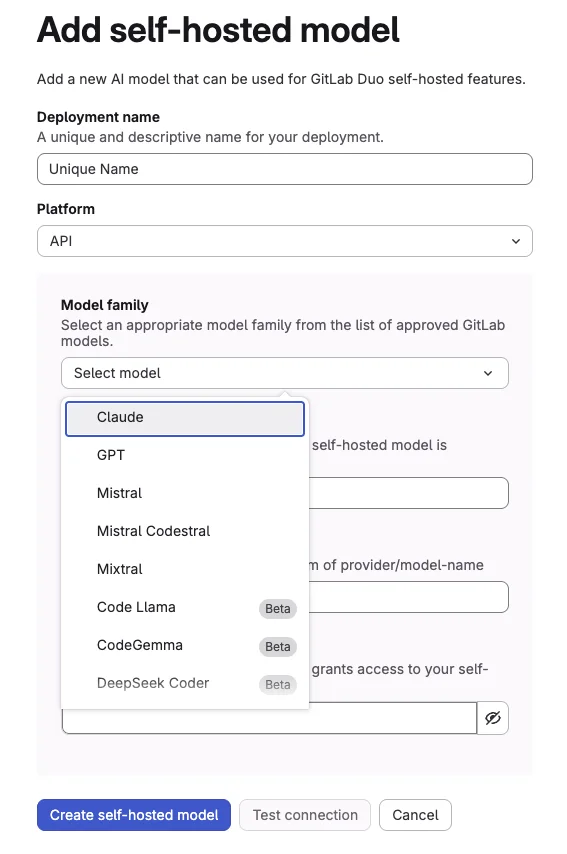
Task: Select Mistral Codestral in the list
Action: 185,531
